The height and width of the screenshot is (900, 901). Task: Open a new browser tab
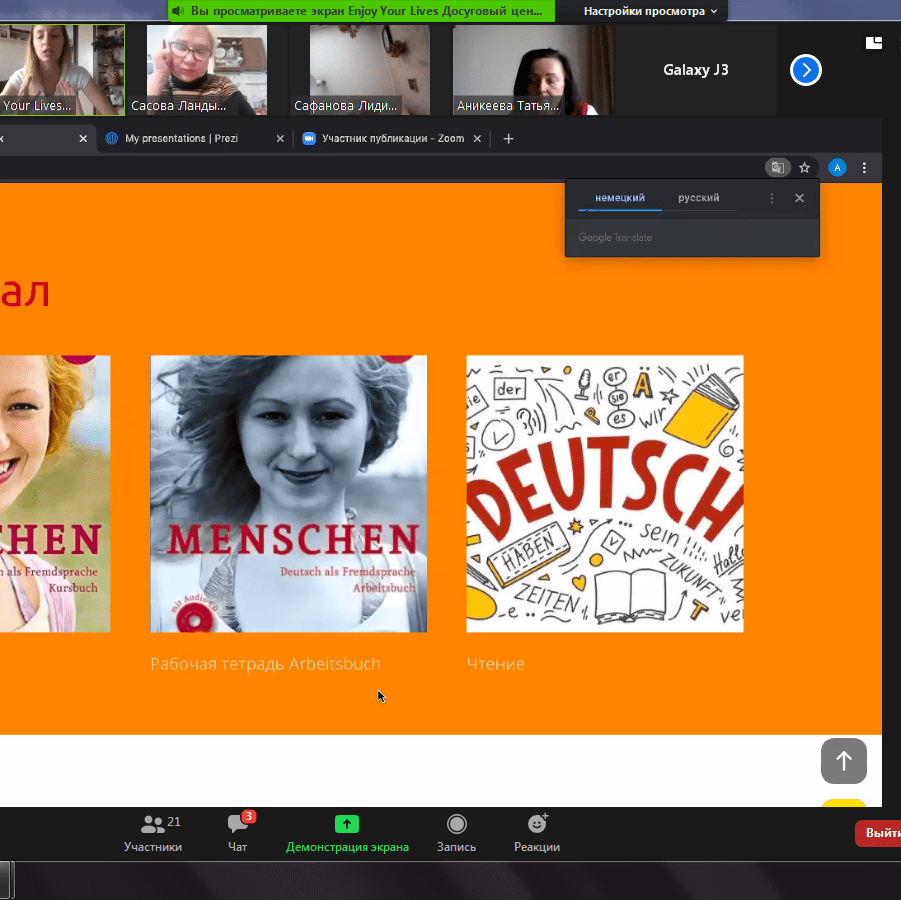pos(508,139)
